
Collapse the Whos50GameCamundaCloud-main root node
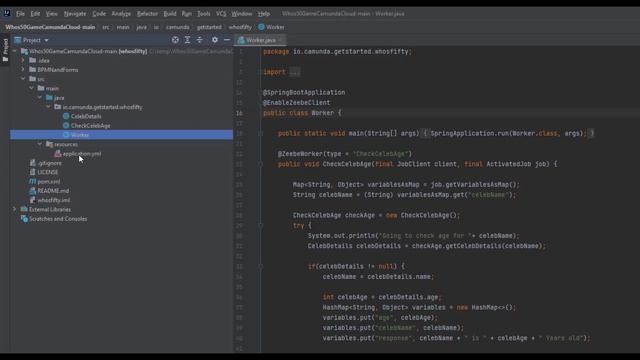point(15,51)
